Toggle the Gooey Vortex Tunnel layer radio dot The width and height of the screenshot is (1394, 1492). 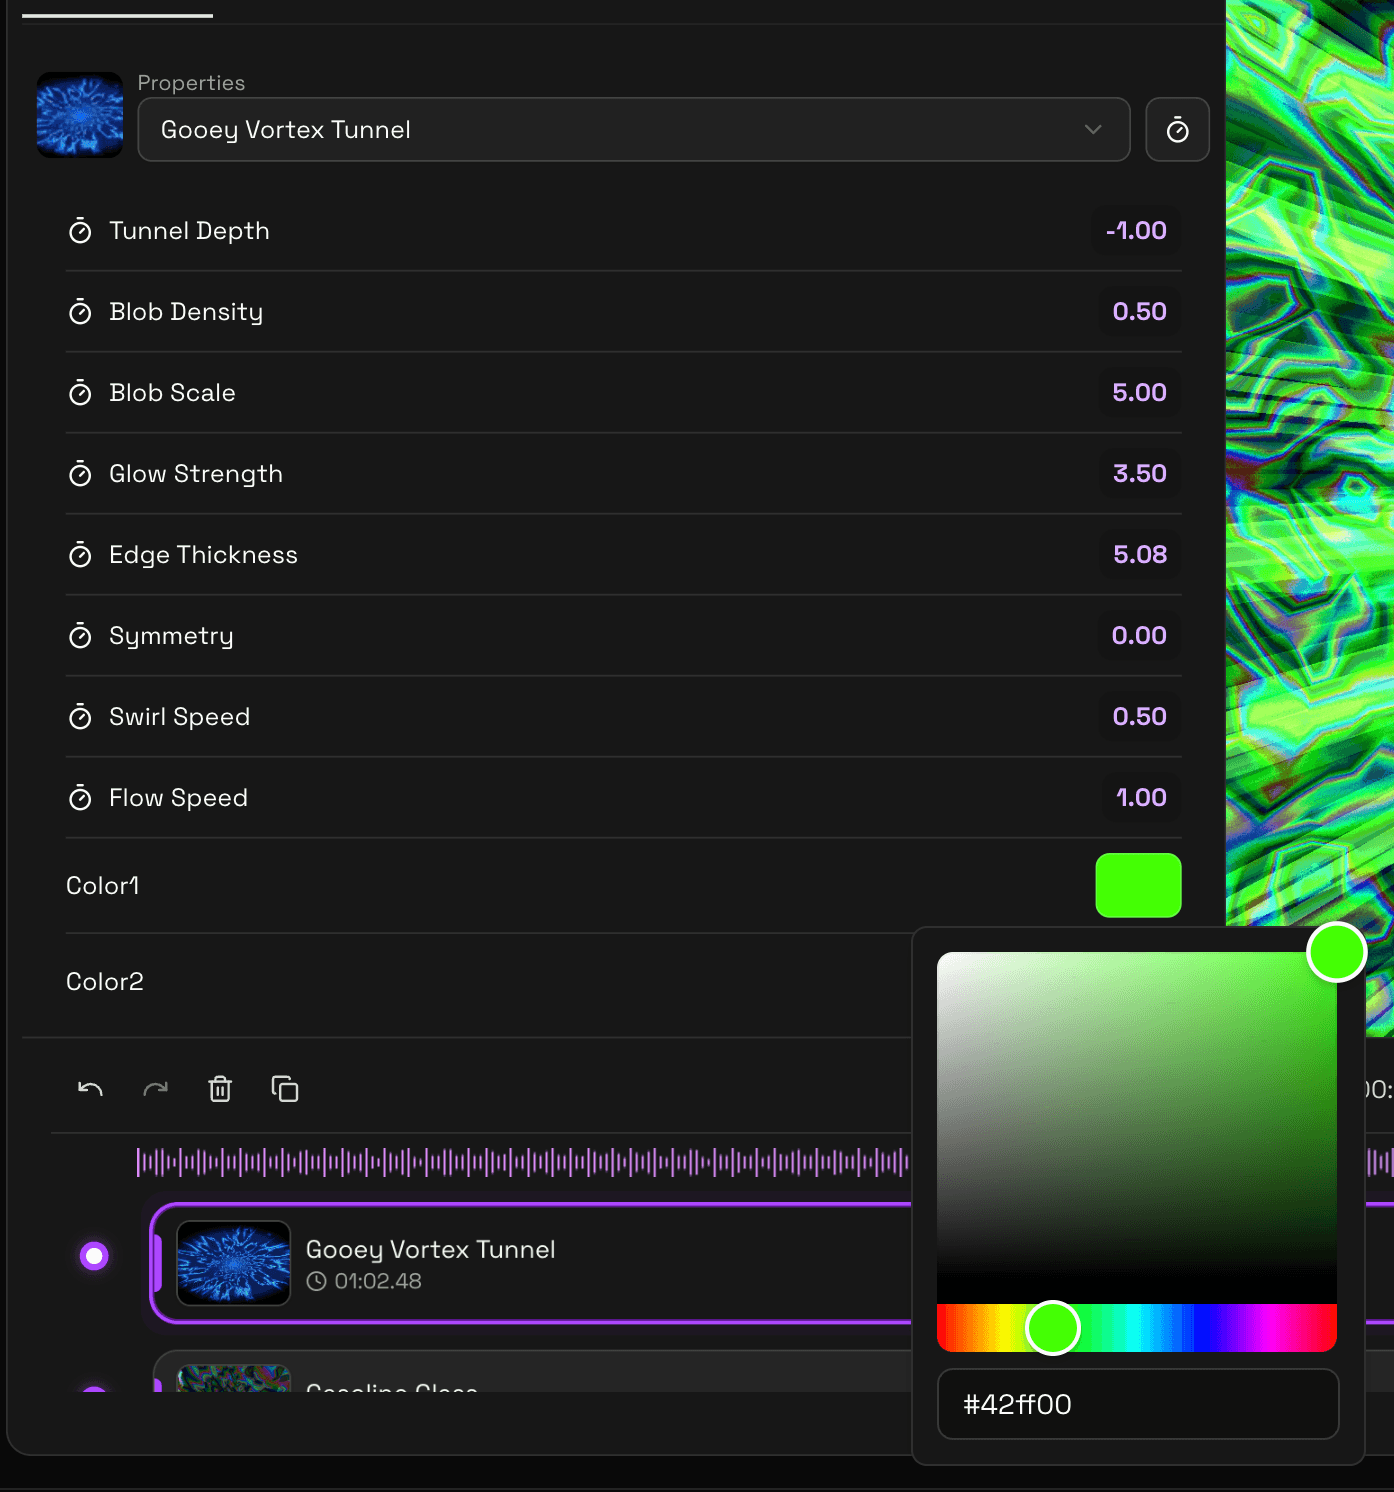[x=94, y=1256]
